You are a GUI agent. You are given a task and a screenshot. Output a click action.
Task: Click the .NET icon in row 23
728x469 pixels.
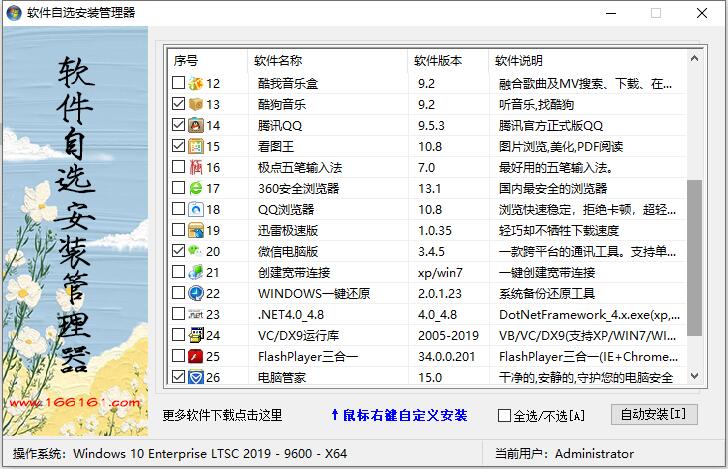click(x=195, y=314)
